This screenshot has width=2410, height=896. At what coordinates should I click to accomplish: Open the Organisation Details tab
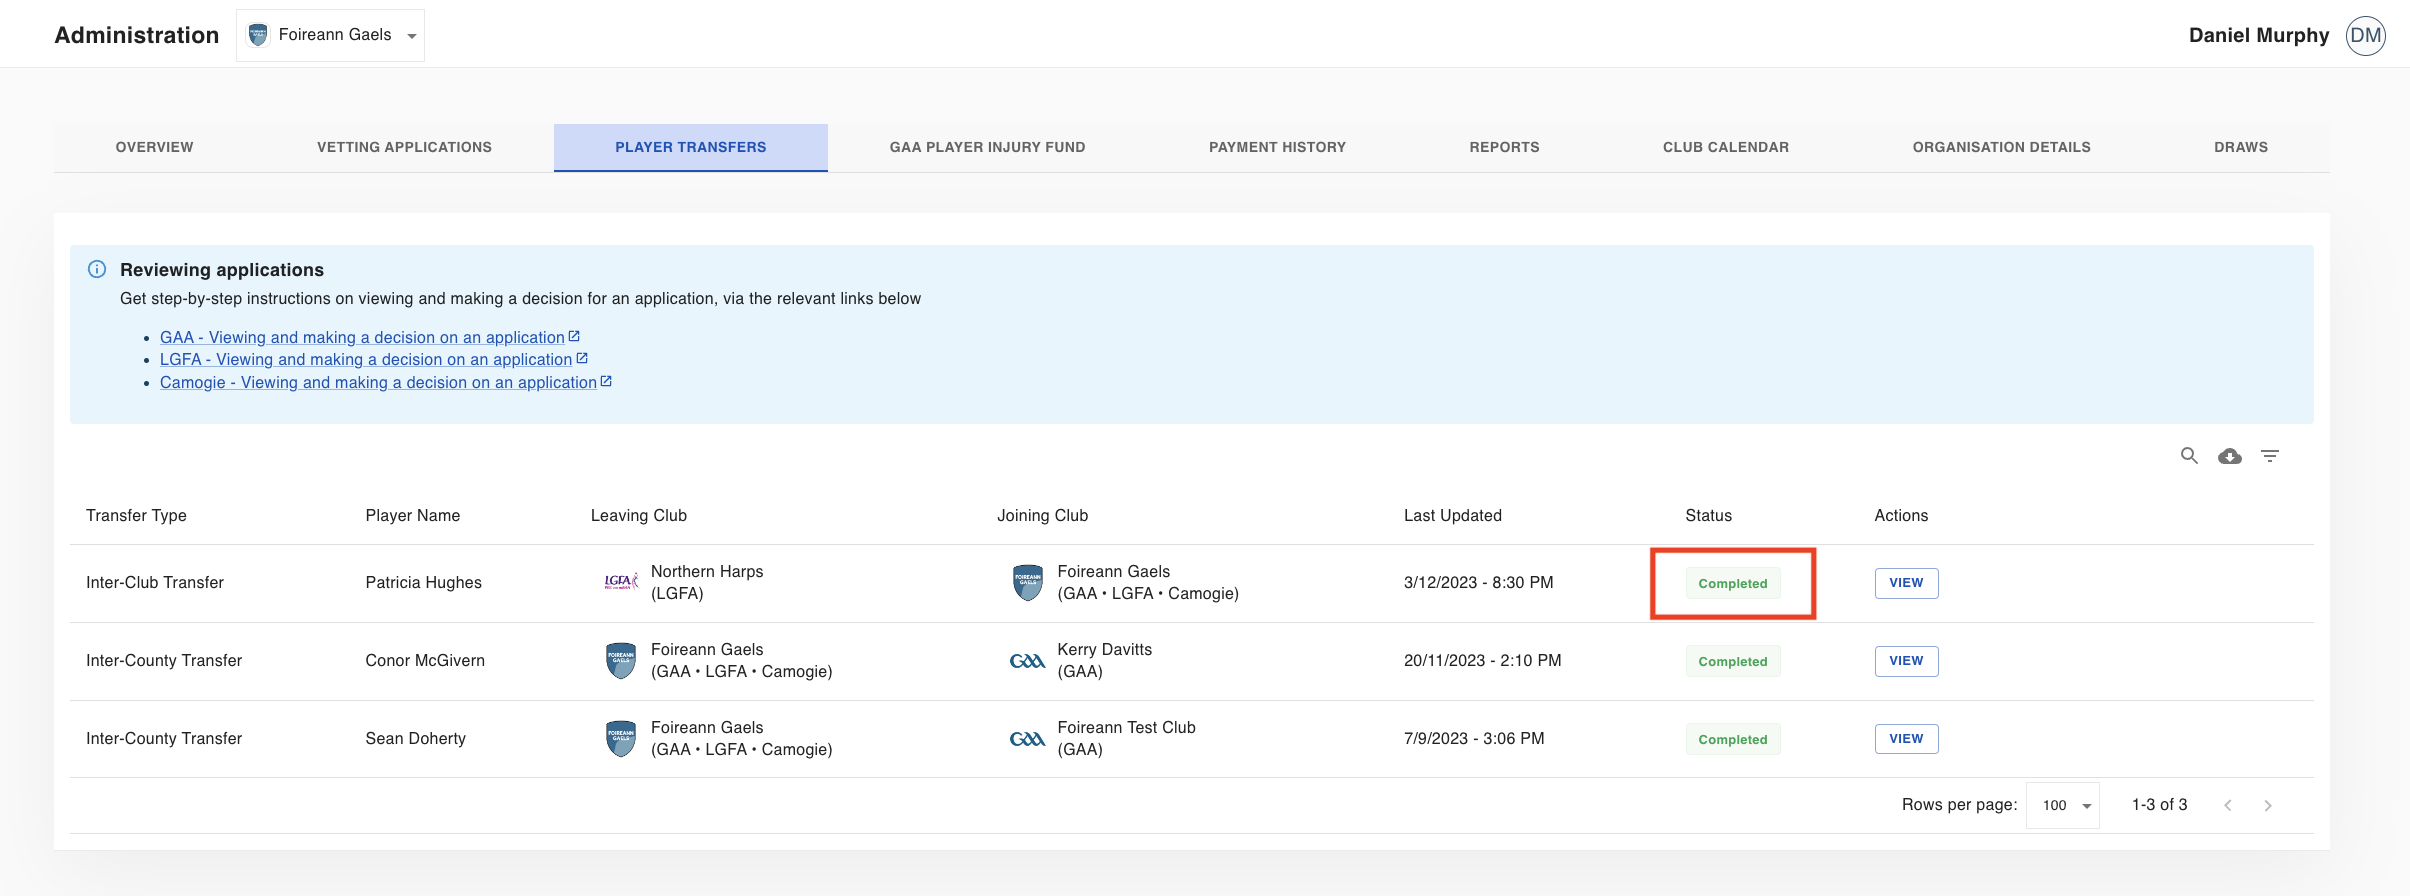click(2001, 147)
